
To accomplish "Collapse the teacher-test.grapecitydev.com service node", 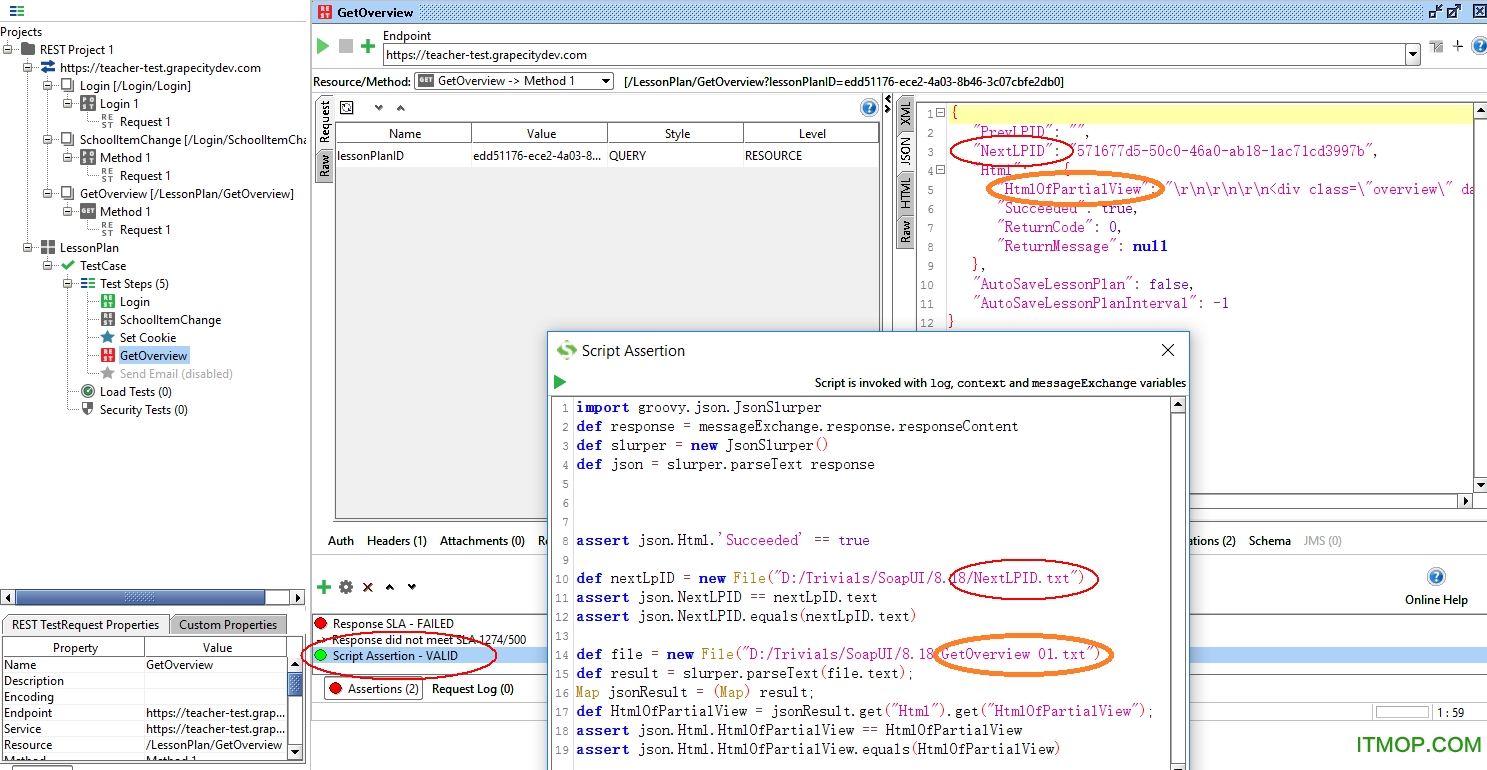I will tap(28, 67).
